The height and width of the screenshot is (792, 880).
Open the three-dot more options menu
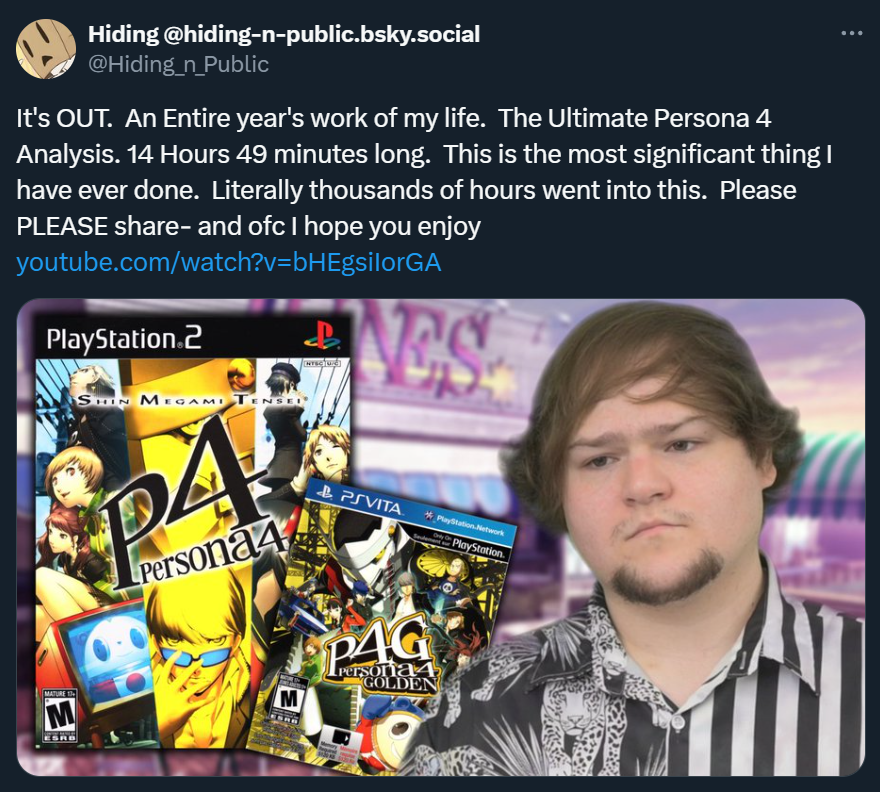[x=851, y=34]
